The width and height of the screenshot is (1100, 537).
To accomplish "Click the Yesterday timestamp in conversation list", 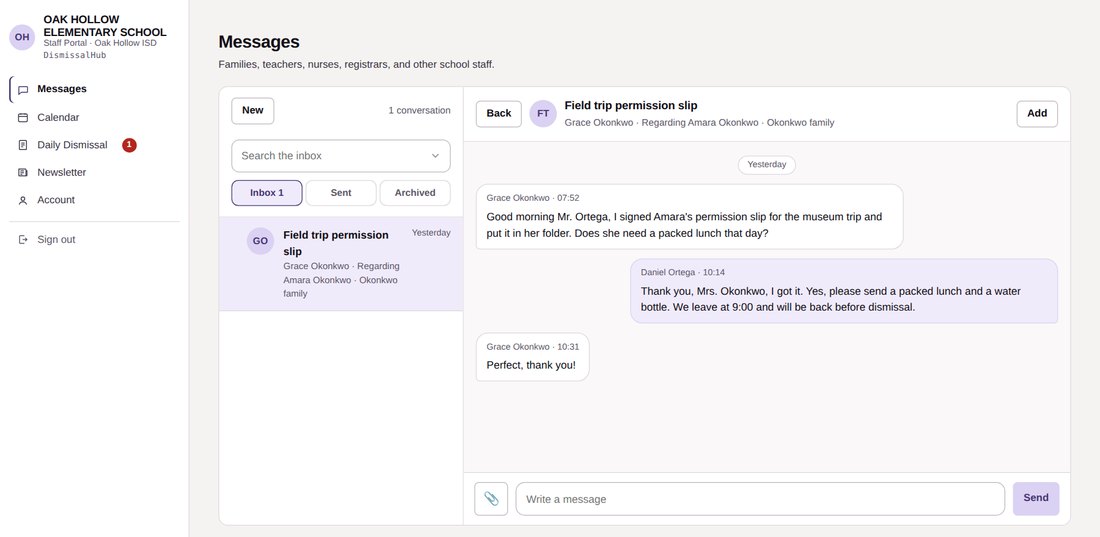I will pos(431,233).
